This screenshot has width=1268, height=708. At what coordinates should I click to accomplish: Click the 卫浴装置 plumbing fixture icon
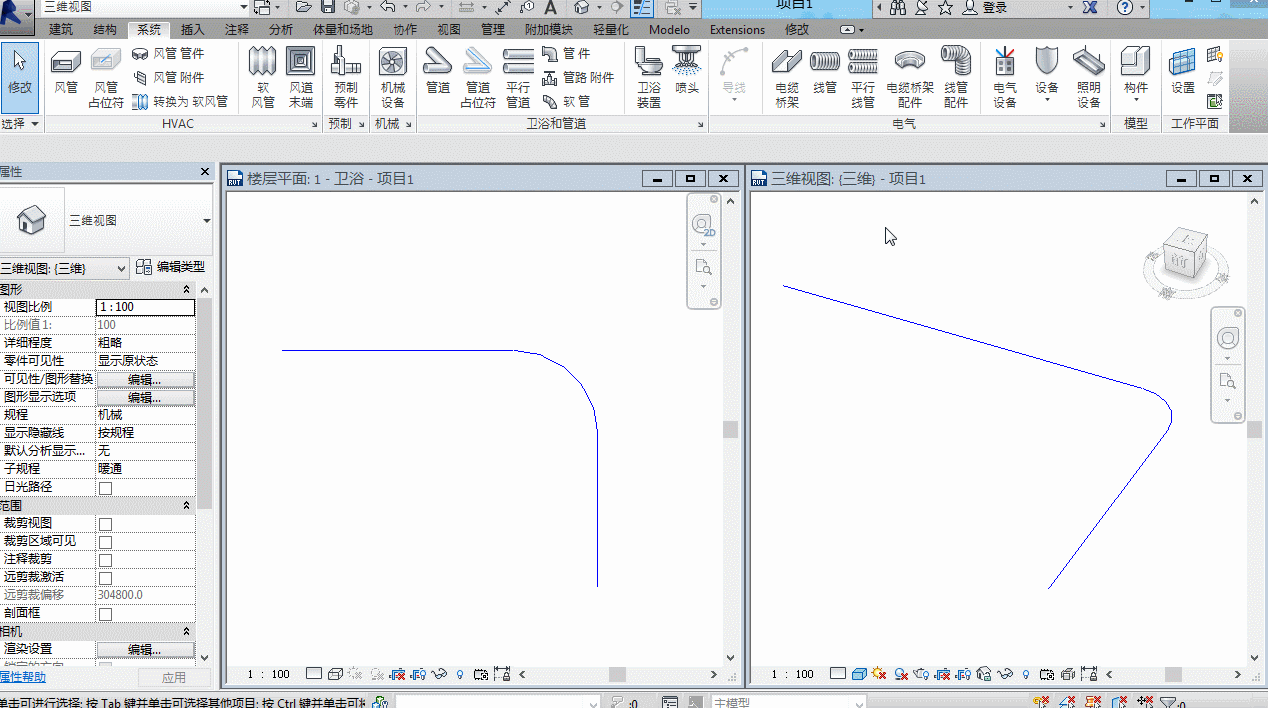[x=649, y=77]
